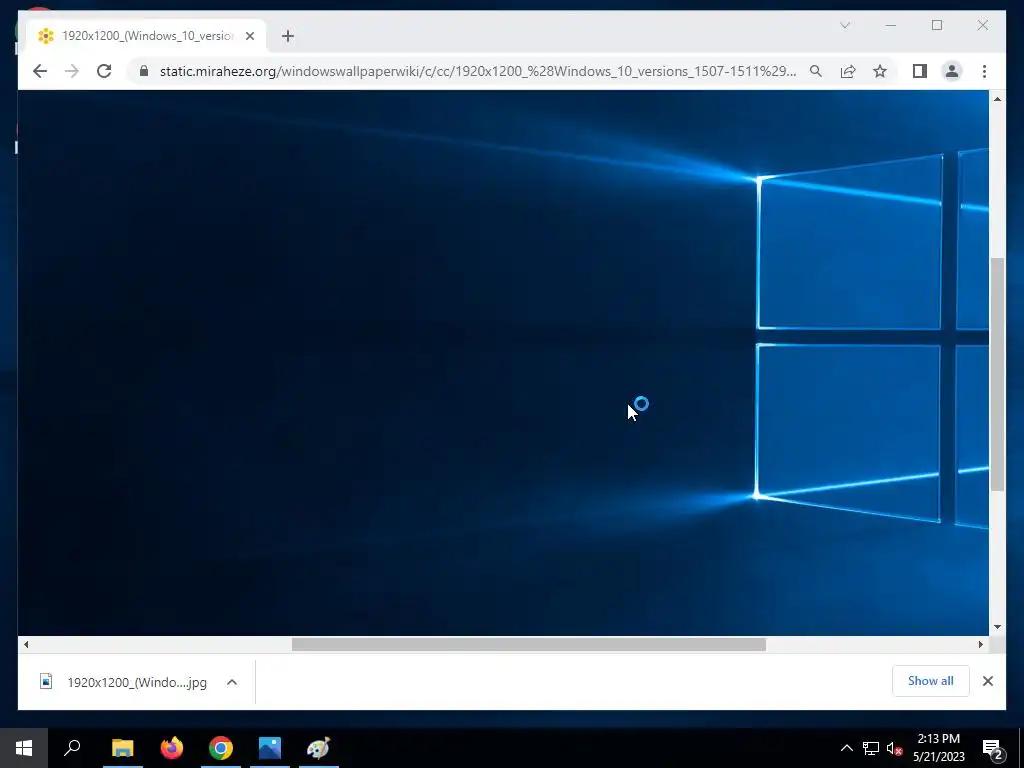This screenshot has height=768, width=1024.
Task: Bookmark this tab with the star
Action: click(x=880, y=71)
